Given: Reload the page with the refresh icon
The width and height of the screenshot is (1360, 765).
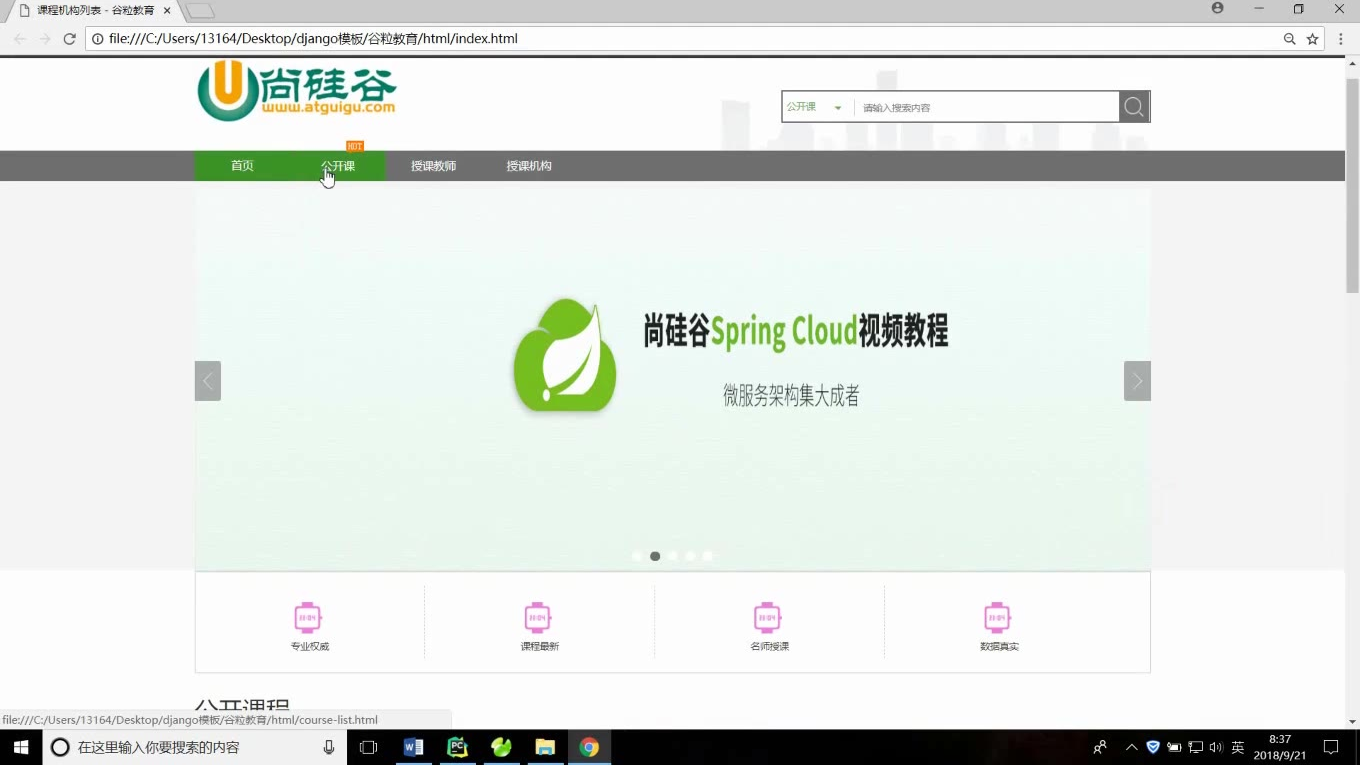Looking at the screenshot, I should click(69, 39).
